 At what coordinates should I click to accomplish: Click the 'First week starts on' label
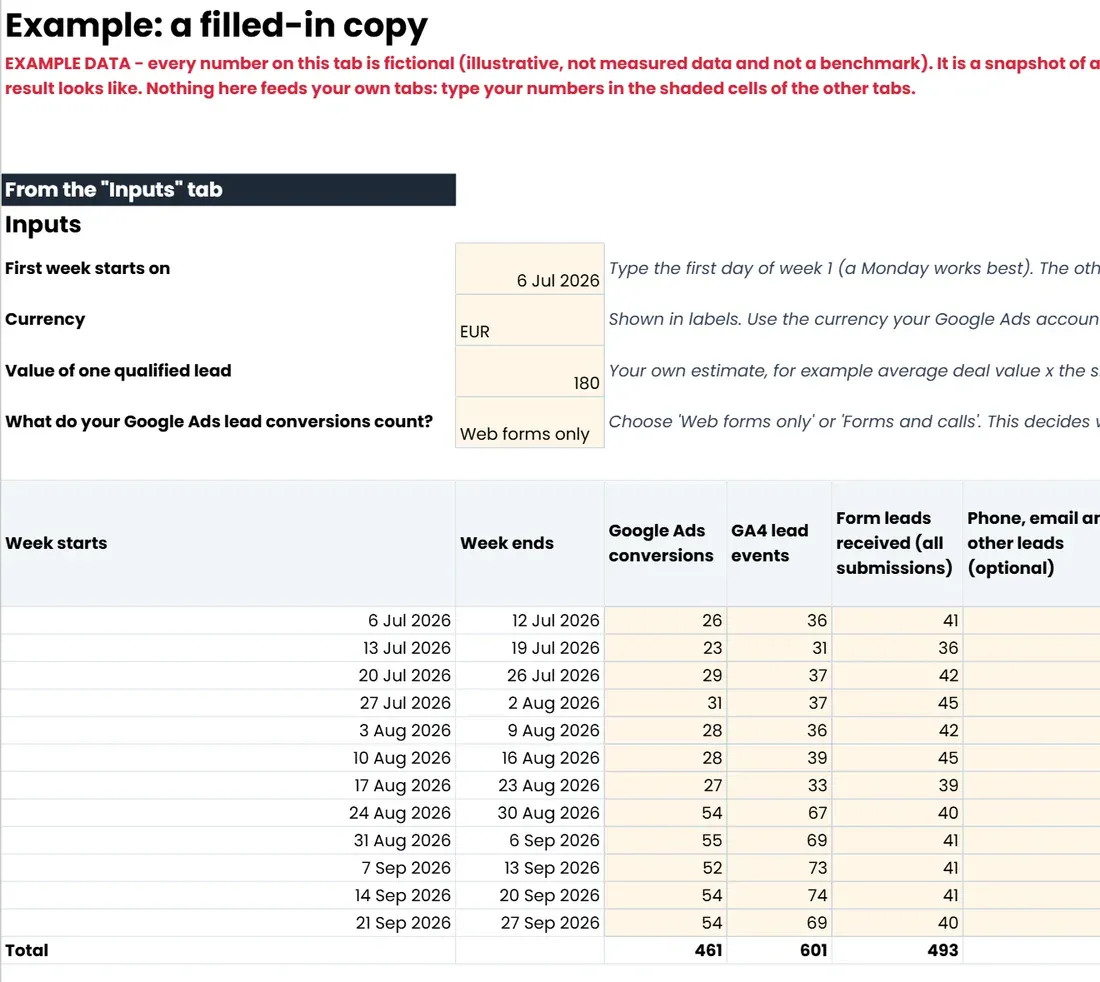pyautogui.click(x=87, y=268)
